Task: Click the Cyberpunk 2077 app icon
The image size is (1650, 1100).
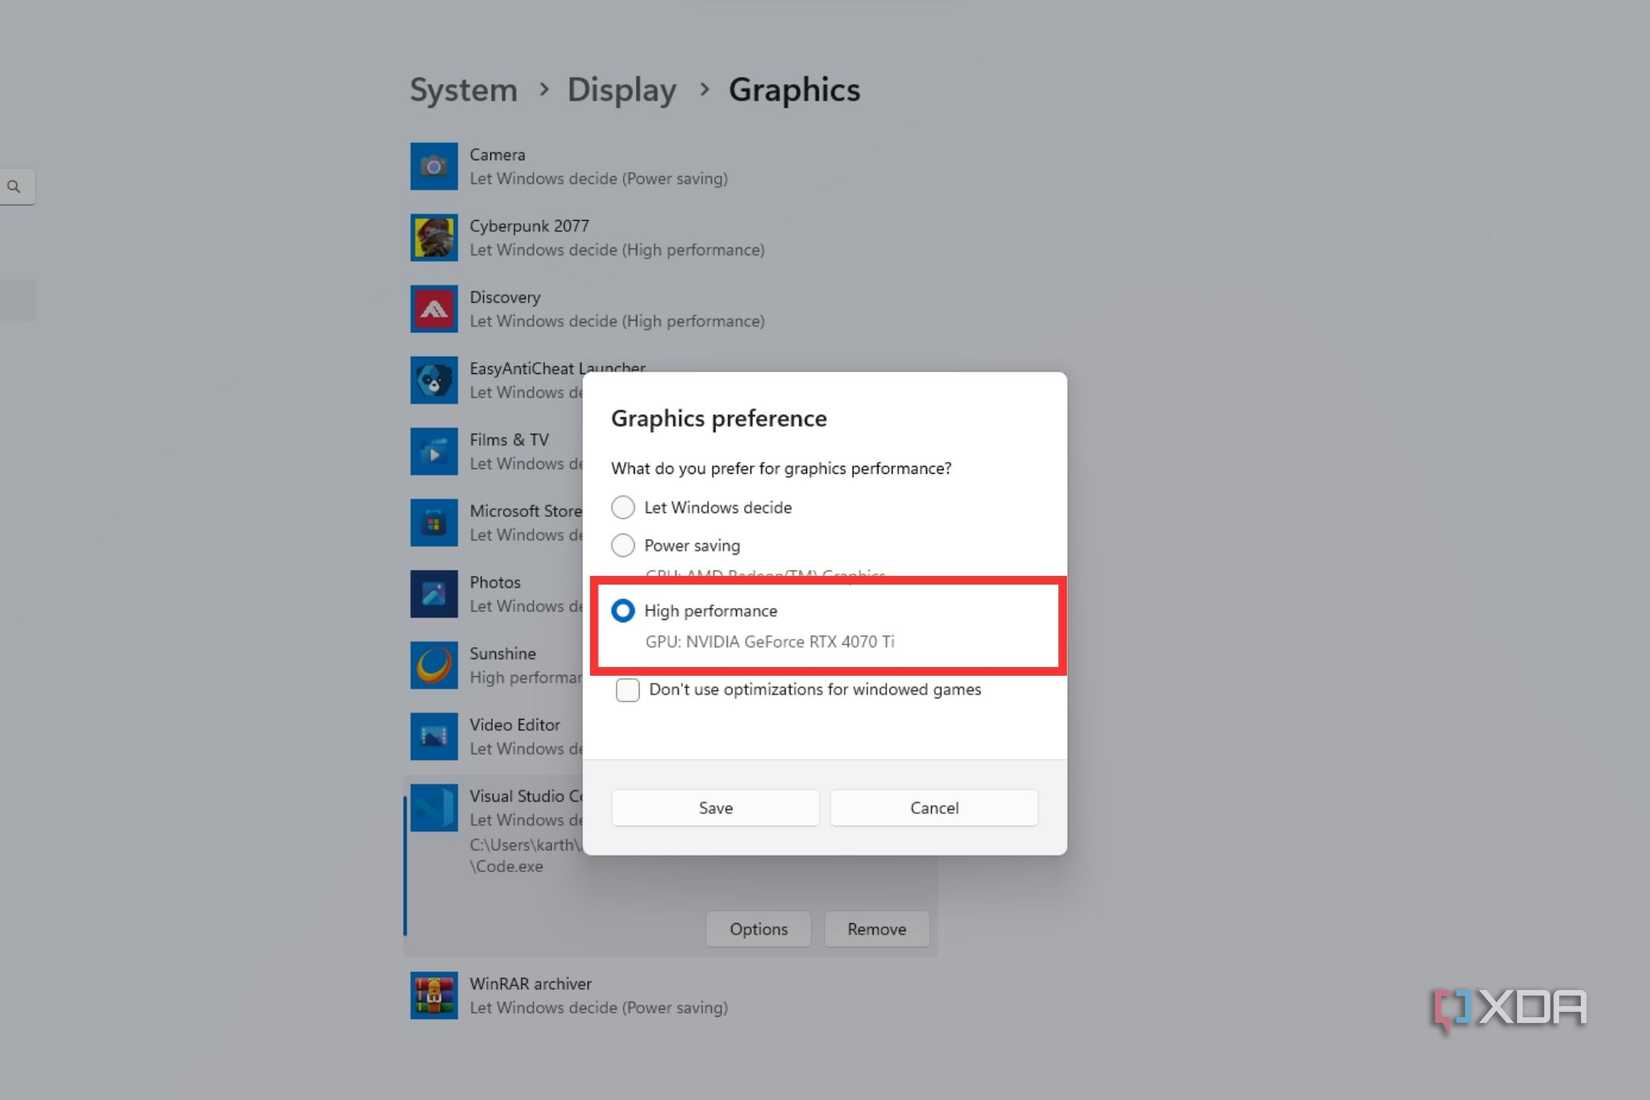Action: click(x=433, y=238)
